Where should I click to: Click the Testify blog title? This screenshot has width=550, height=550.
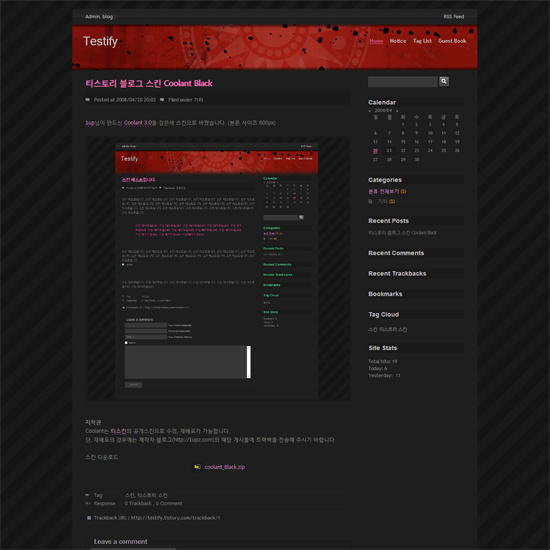(x=100, y=41)
